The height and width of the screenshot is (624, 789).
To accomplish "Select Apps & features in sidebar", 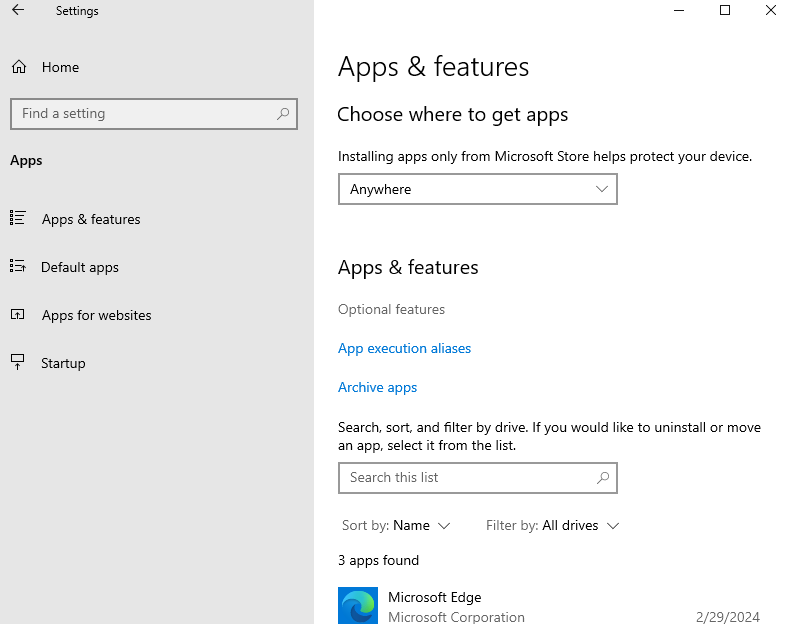I will pyautogui.click(x=91, y=219).
